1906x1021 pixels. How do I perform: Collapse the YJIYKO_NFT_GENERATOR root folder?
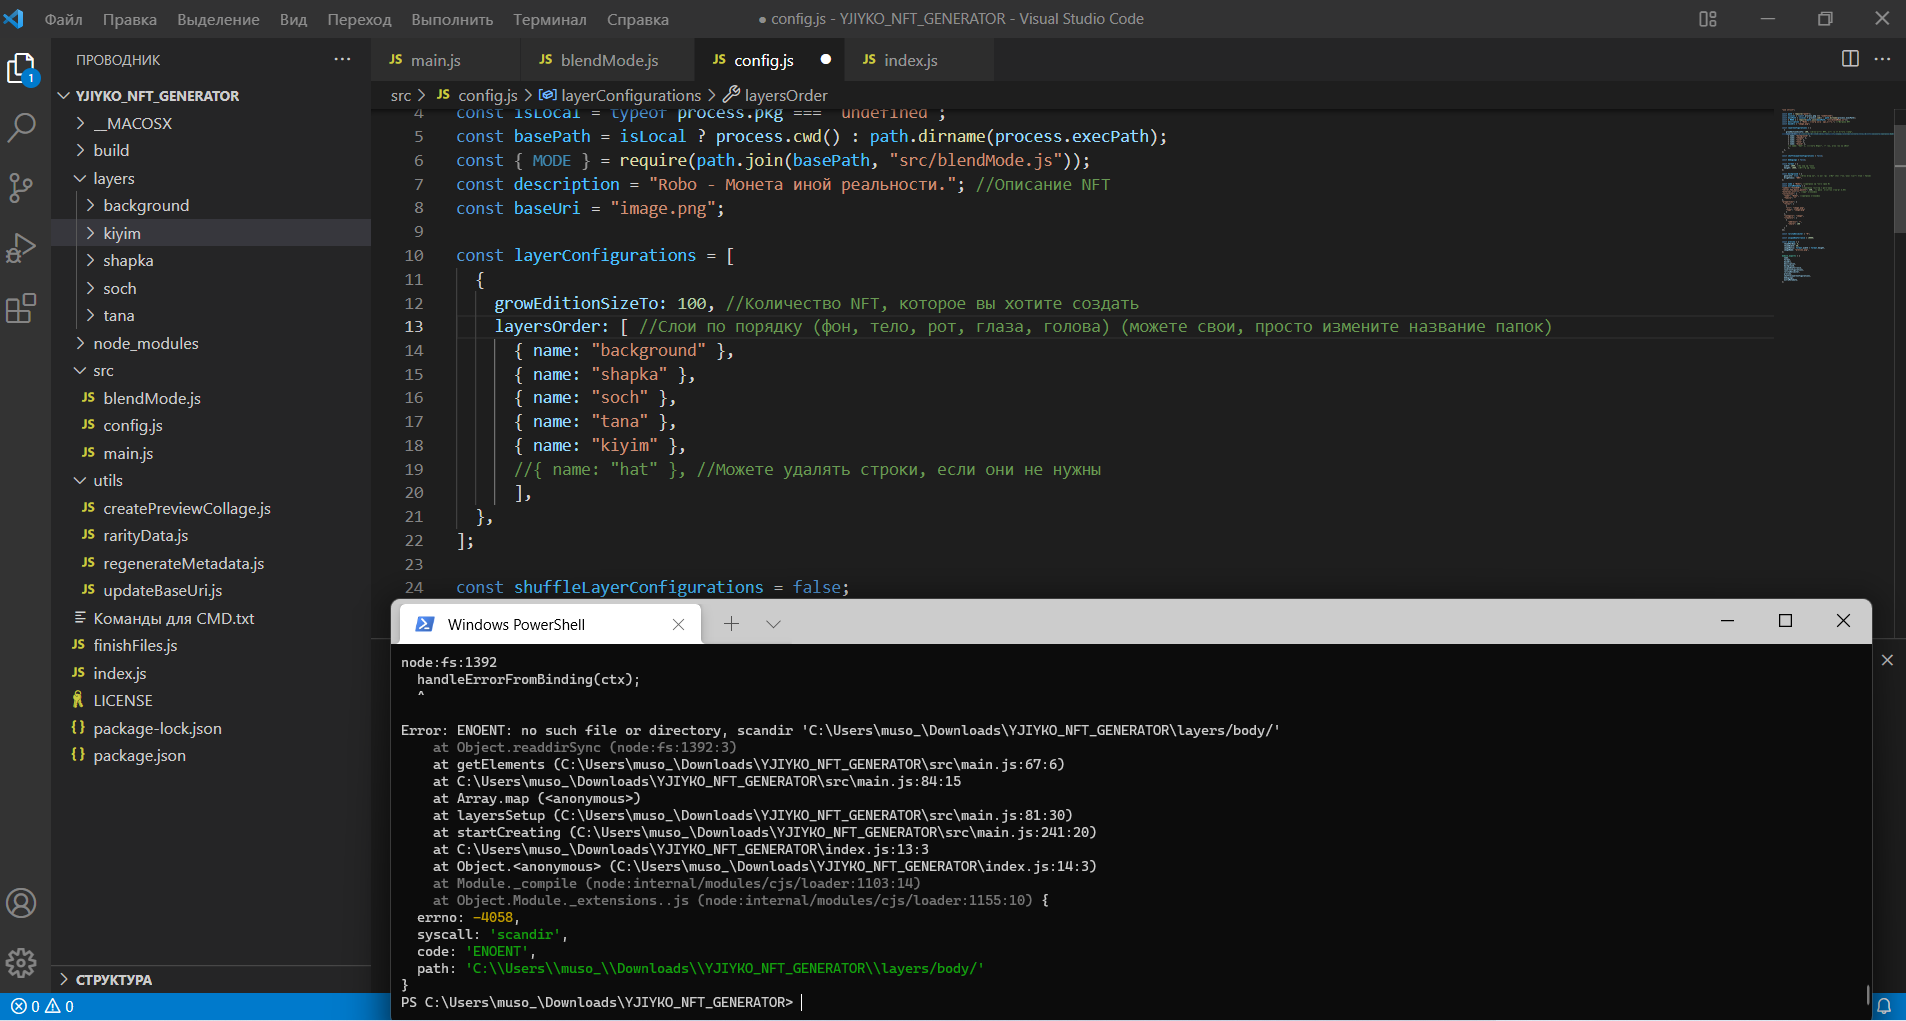tap(211, 96)
